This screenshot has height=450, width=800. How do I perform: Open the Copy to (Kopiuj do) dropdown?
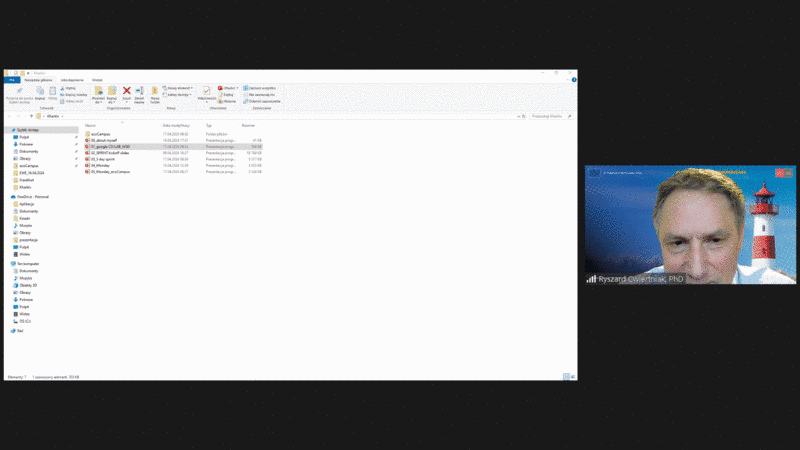(112, 92)
